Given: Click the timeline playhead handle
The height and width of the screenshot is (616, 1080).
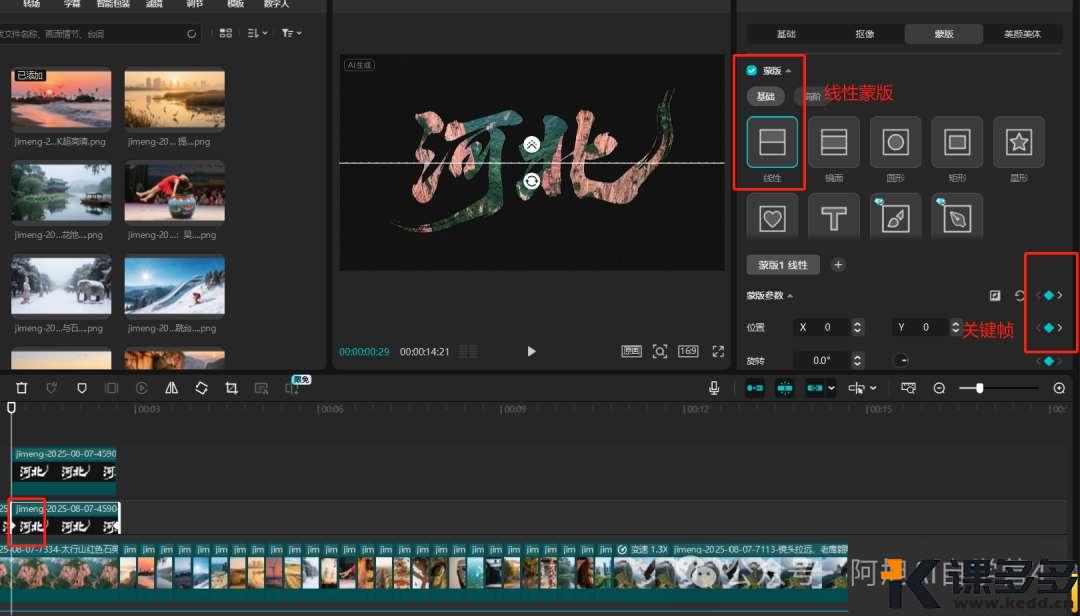Looking at the screenshot, I should tap(11, 408).
